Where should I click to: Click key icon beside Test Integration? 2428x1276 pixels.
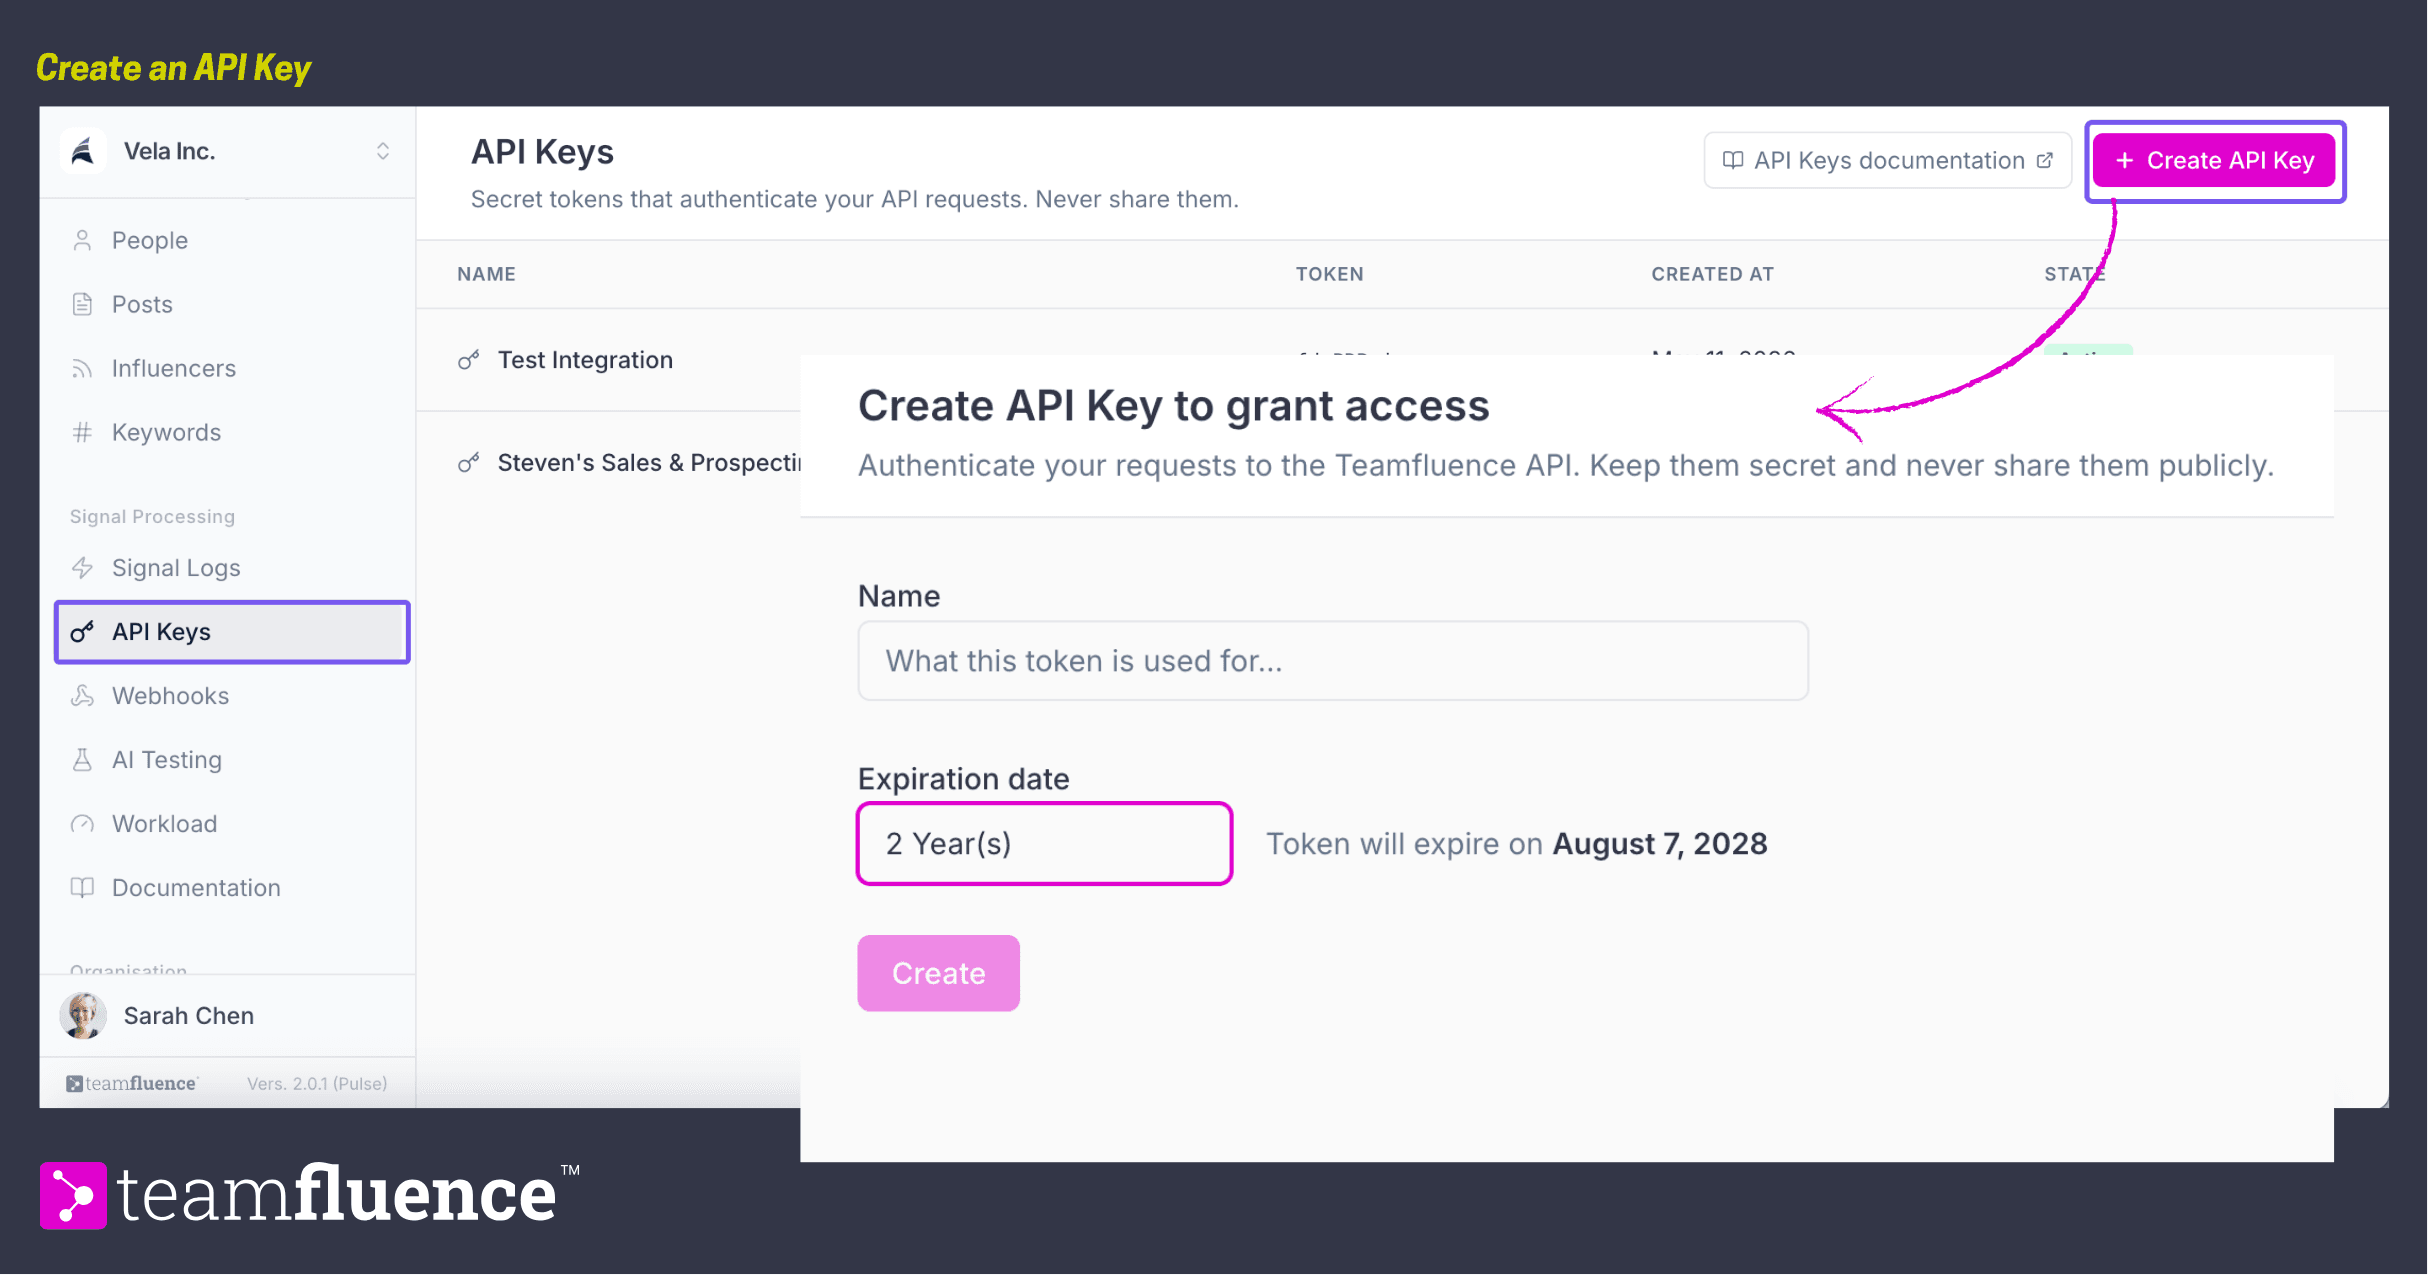tap(468, 360)
